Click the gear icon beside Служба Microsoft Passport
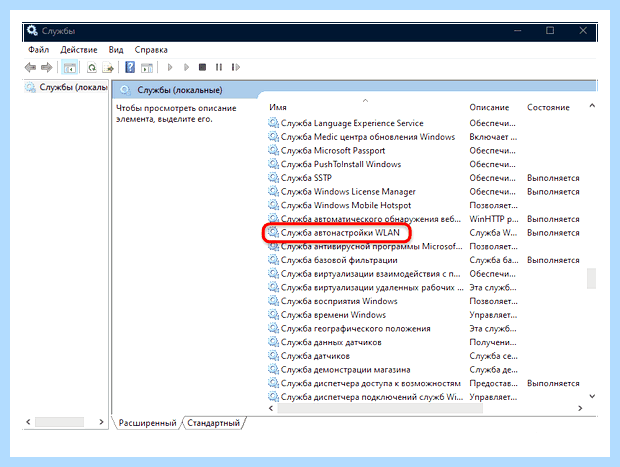This screenshot has width=620, height=467. pyautogui.click(x=273, y=150)
